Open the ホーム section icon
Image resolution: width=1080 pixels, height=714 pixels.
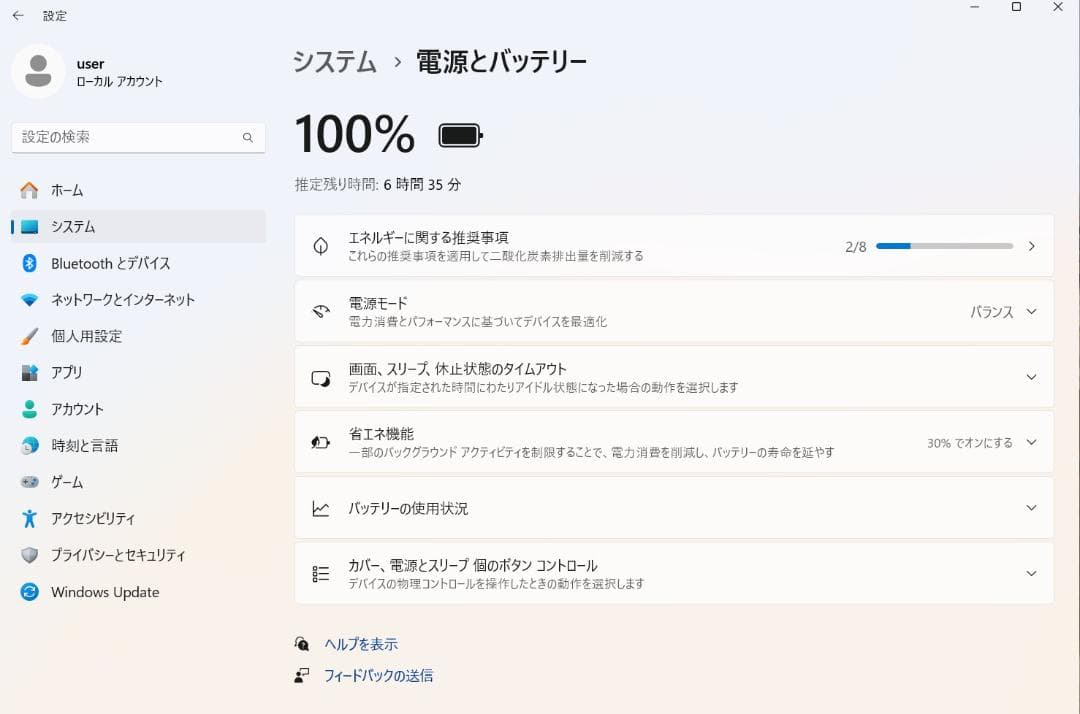click(28, 190)
